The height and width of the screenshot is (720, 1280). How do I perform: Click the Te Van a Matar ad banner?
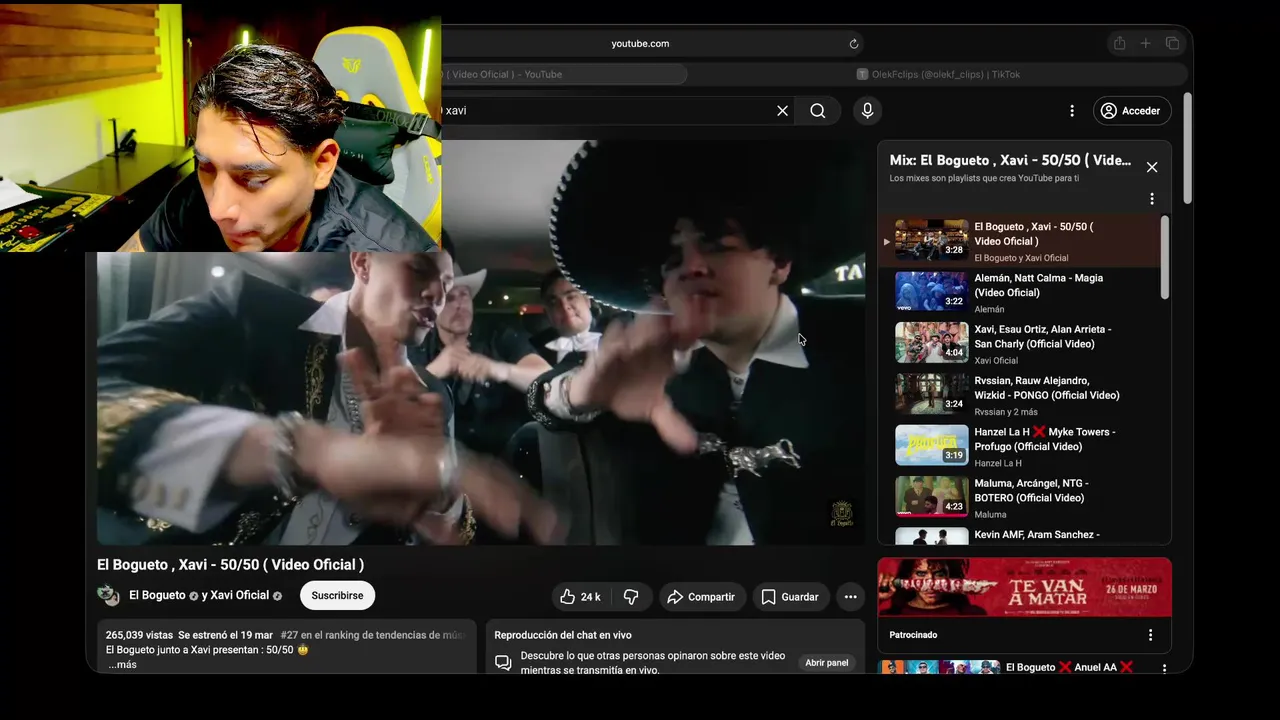click(x=1024, y=587)
